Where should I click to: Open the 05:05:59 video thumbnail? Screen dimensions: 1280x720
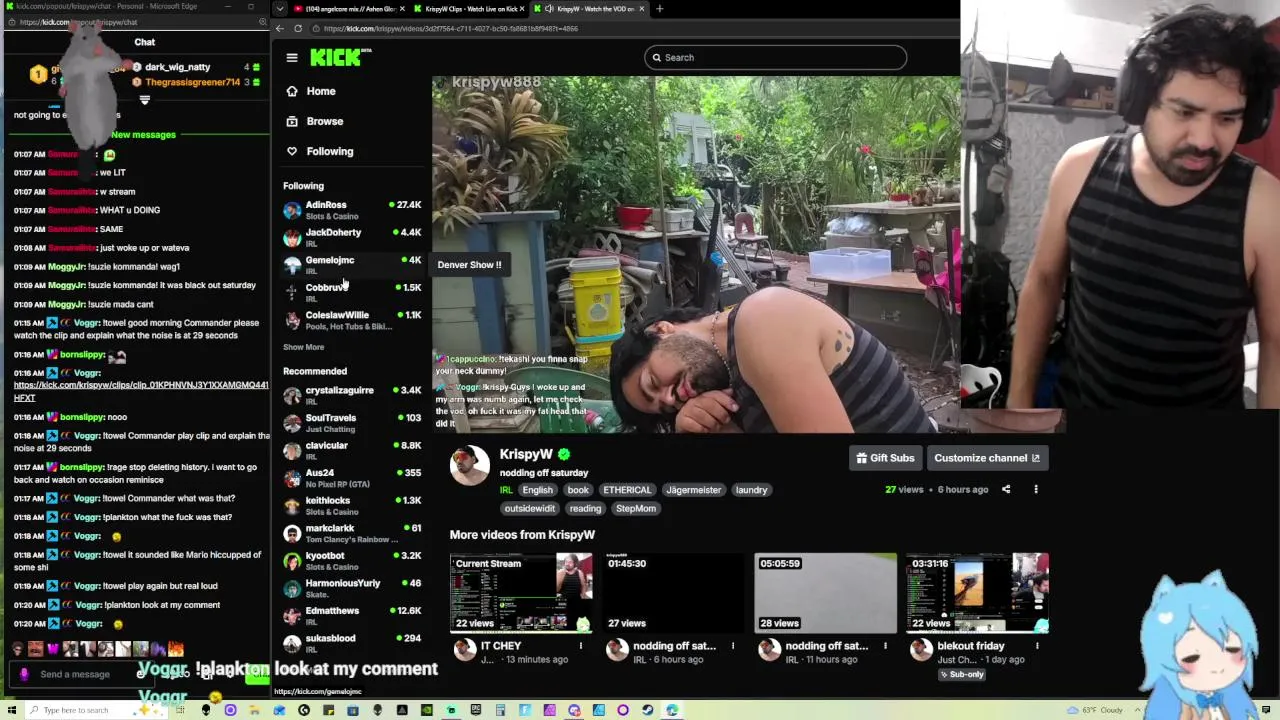[x=825, y=593]
